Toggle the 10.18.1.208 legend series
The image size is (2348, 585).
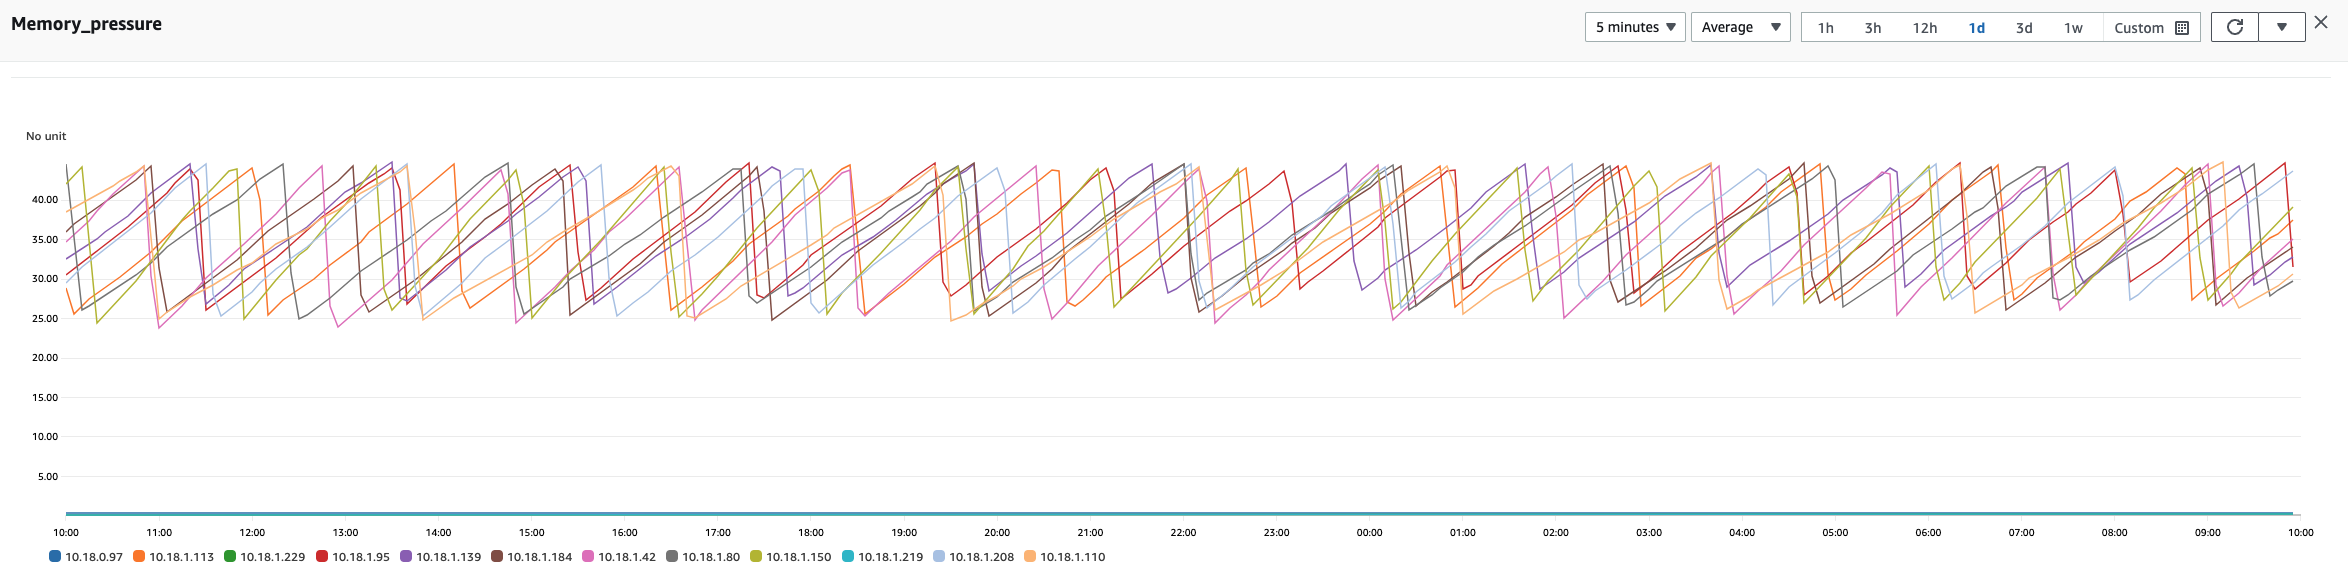[973, 557]
